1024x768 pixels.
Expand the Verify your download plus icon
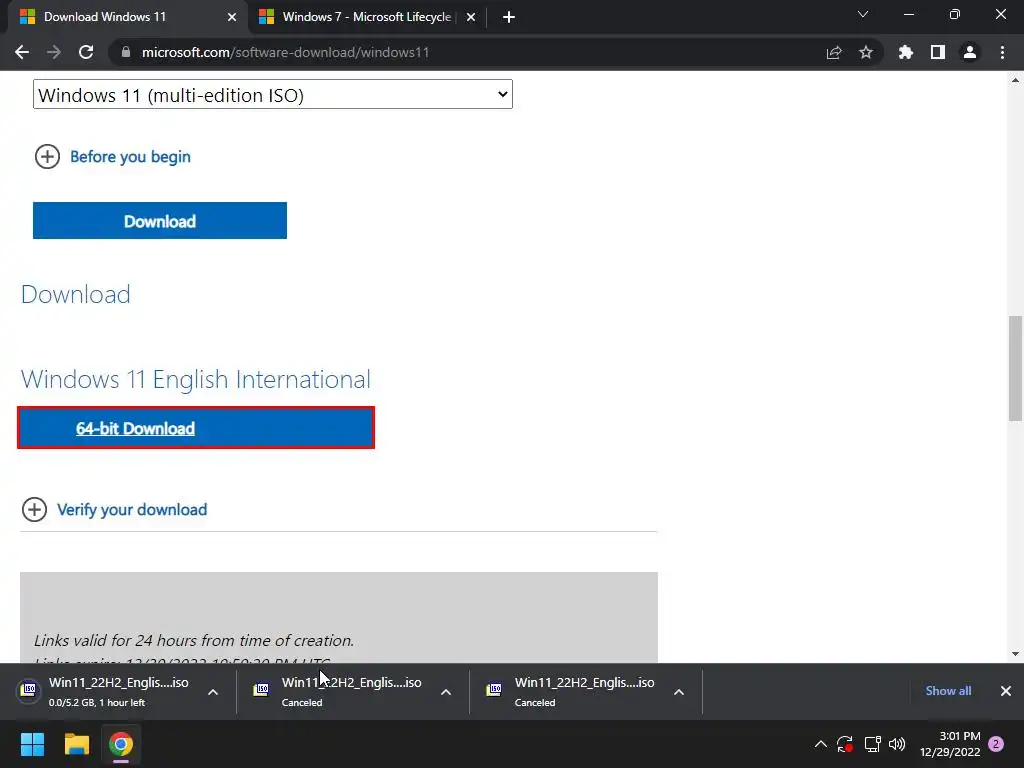click(x=34, y=509)
